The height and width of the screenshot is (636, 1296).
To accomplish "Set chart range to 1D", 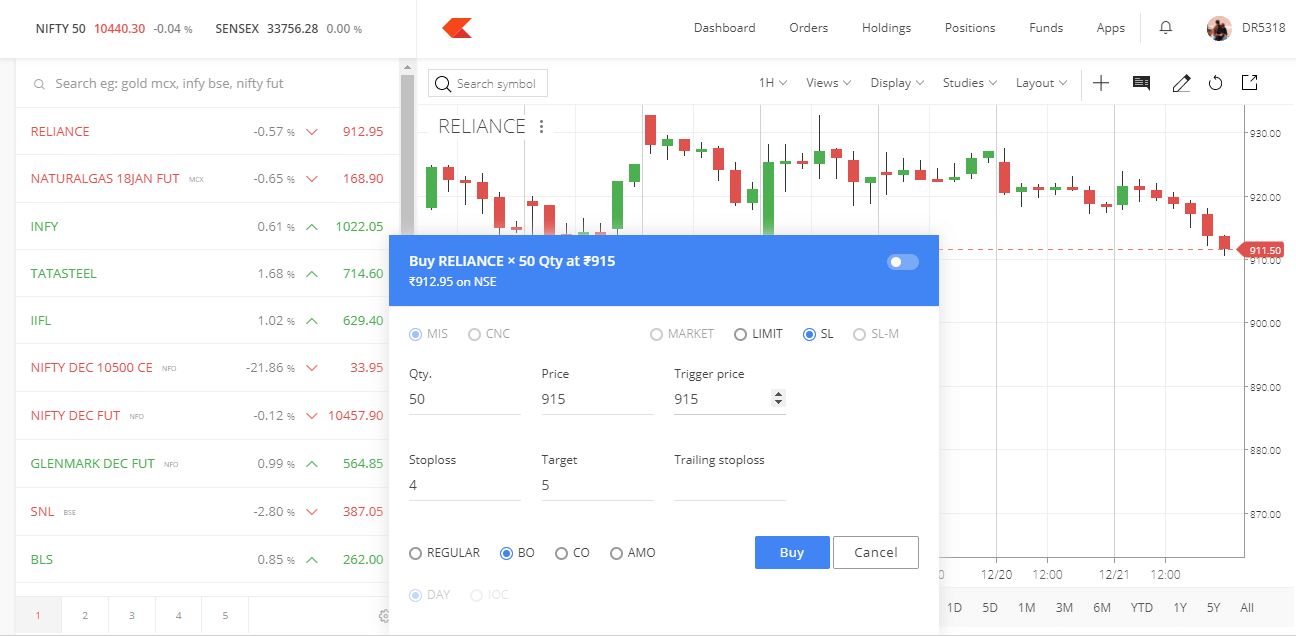I will pos(955,607).
